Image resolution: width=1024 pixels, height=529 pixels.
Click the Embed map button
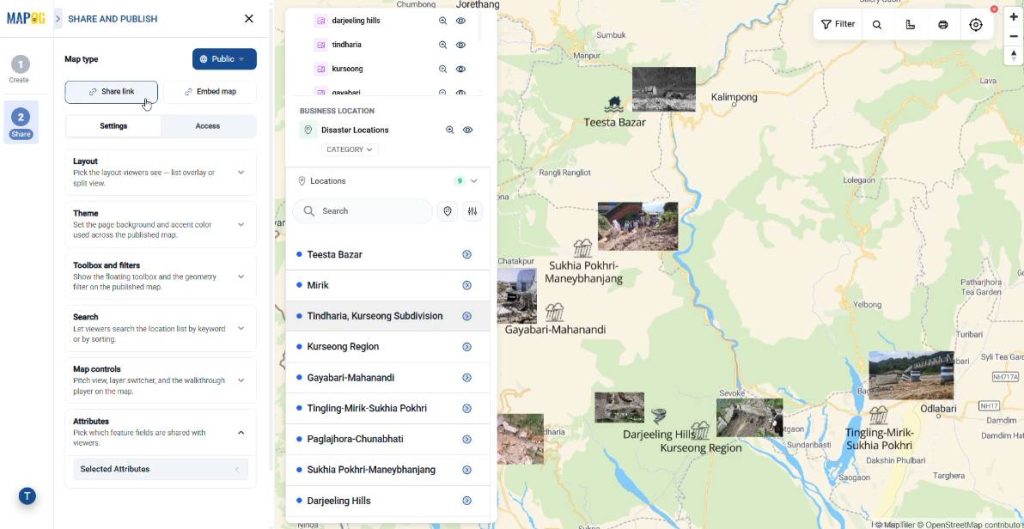tap(210, 92)
